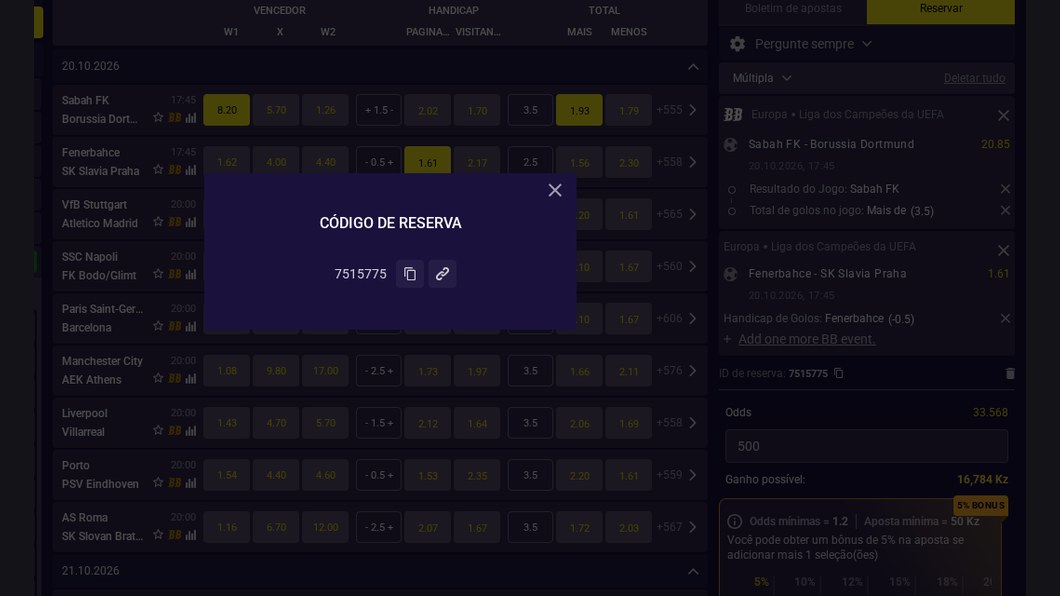Viewport: 1060px width, 596px height.
Task: Favorite the Paris Saint-Germain match star
Action: 158,326
